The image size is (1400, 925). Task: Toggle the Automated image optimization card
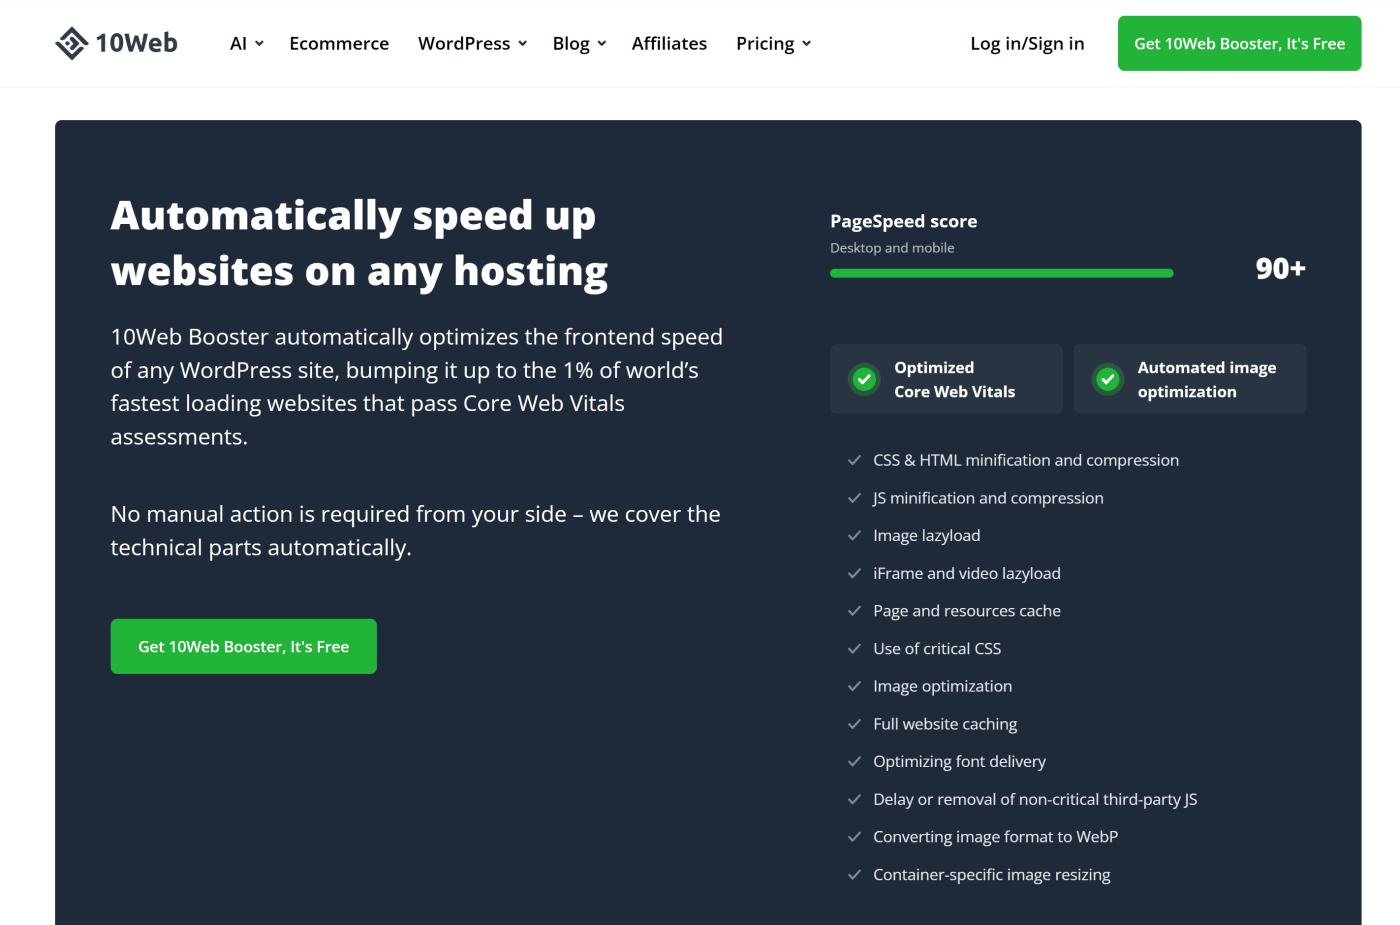1189,379
